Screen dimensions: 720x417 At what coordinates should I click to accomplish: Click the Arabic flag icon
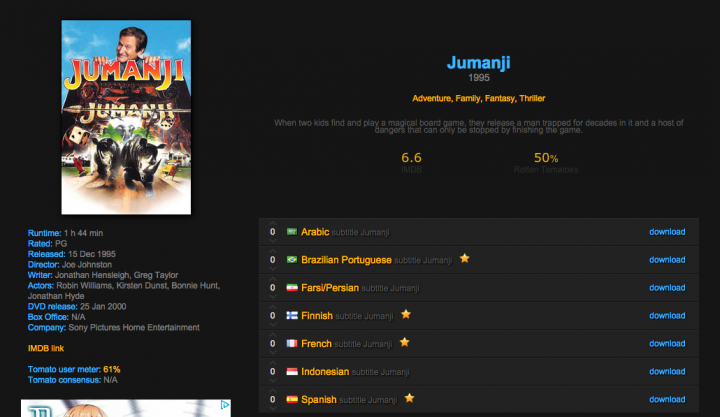point(292,232)
